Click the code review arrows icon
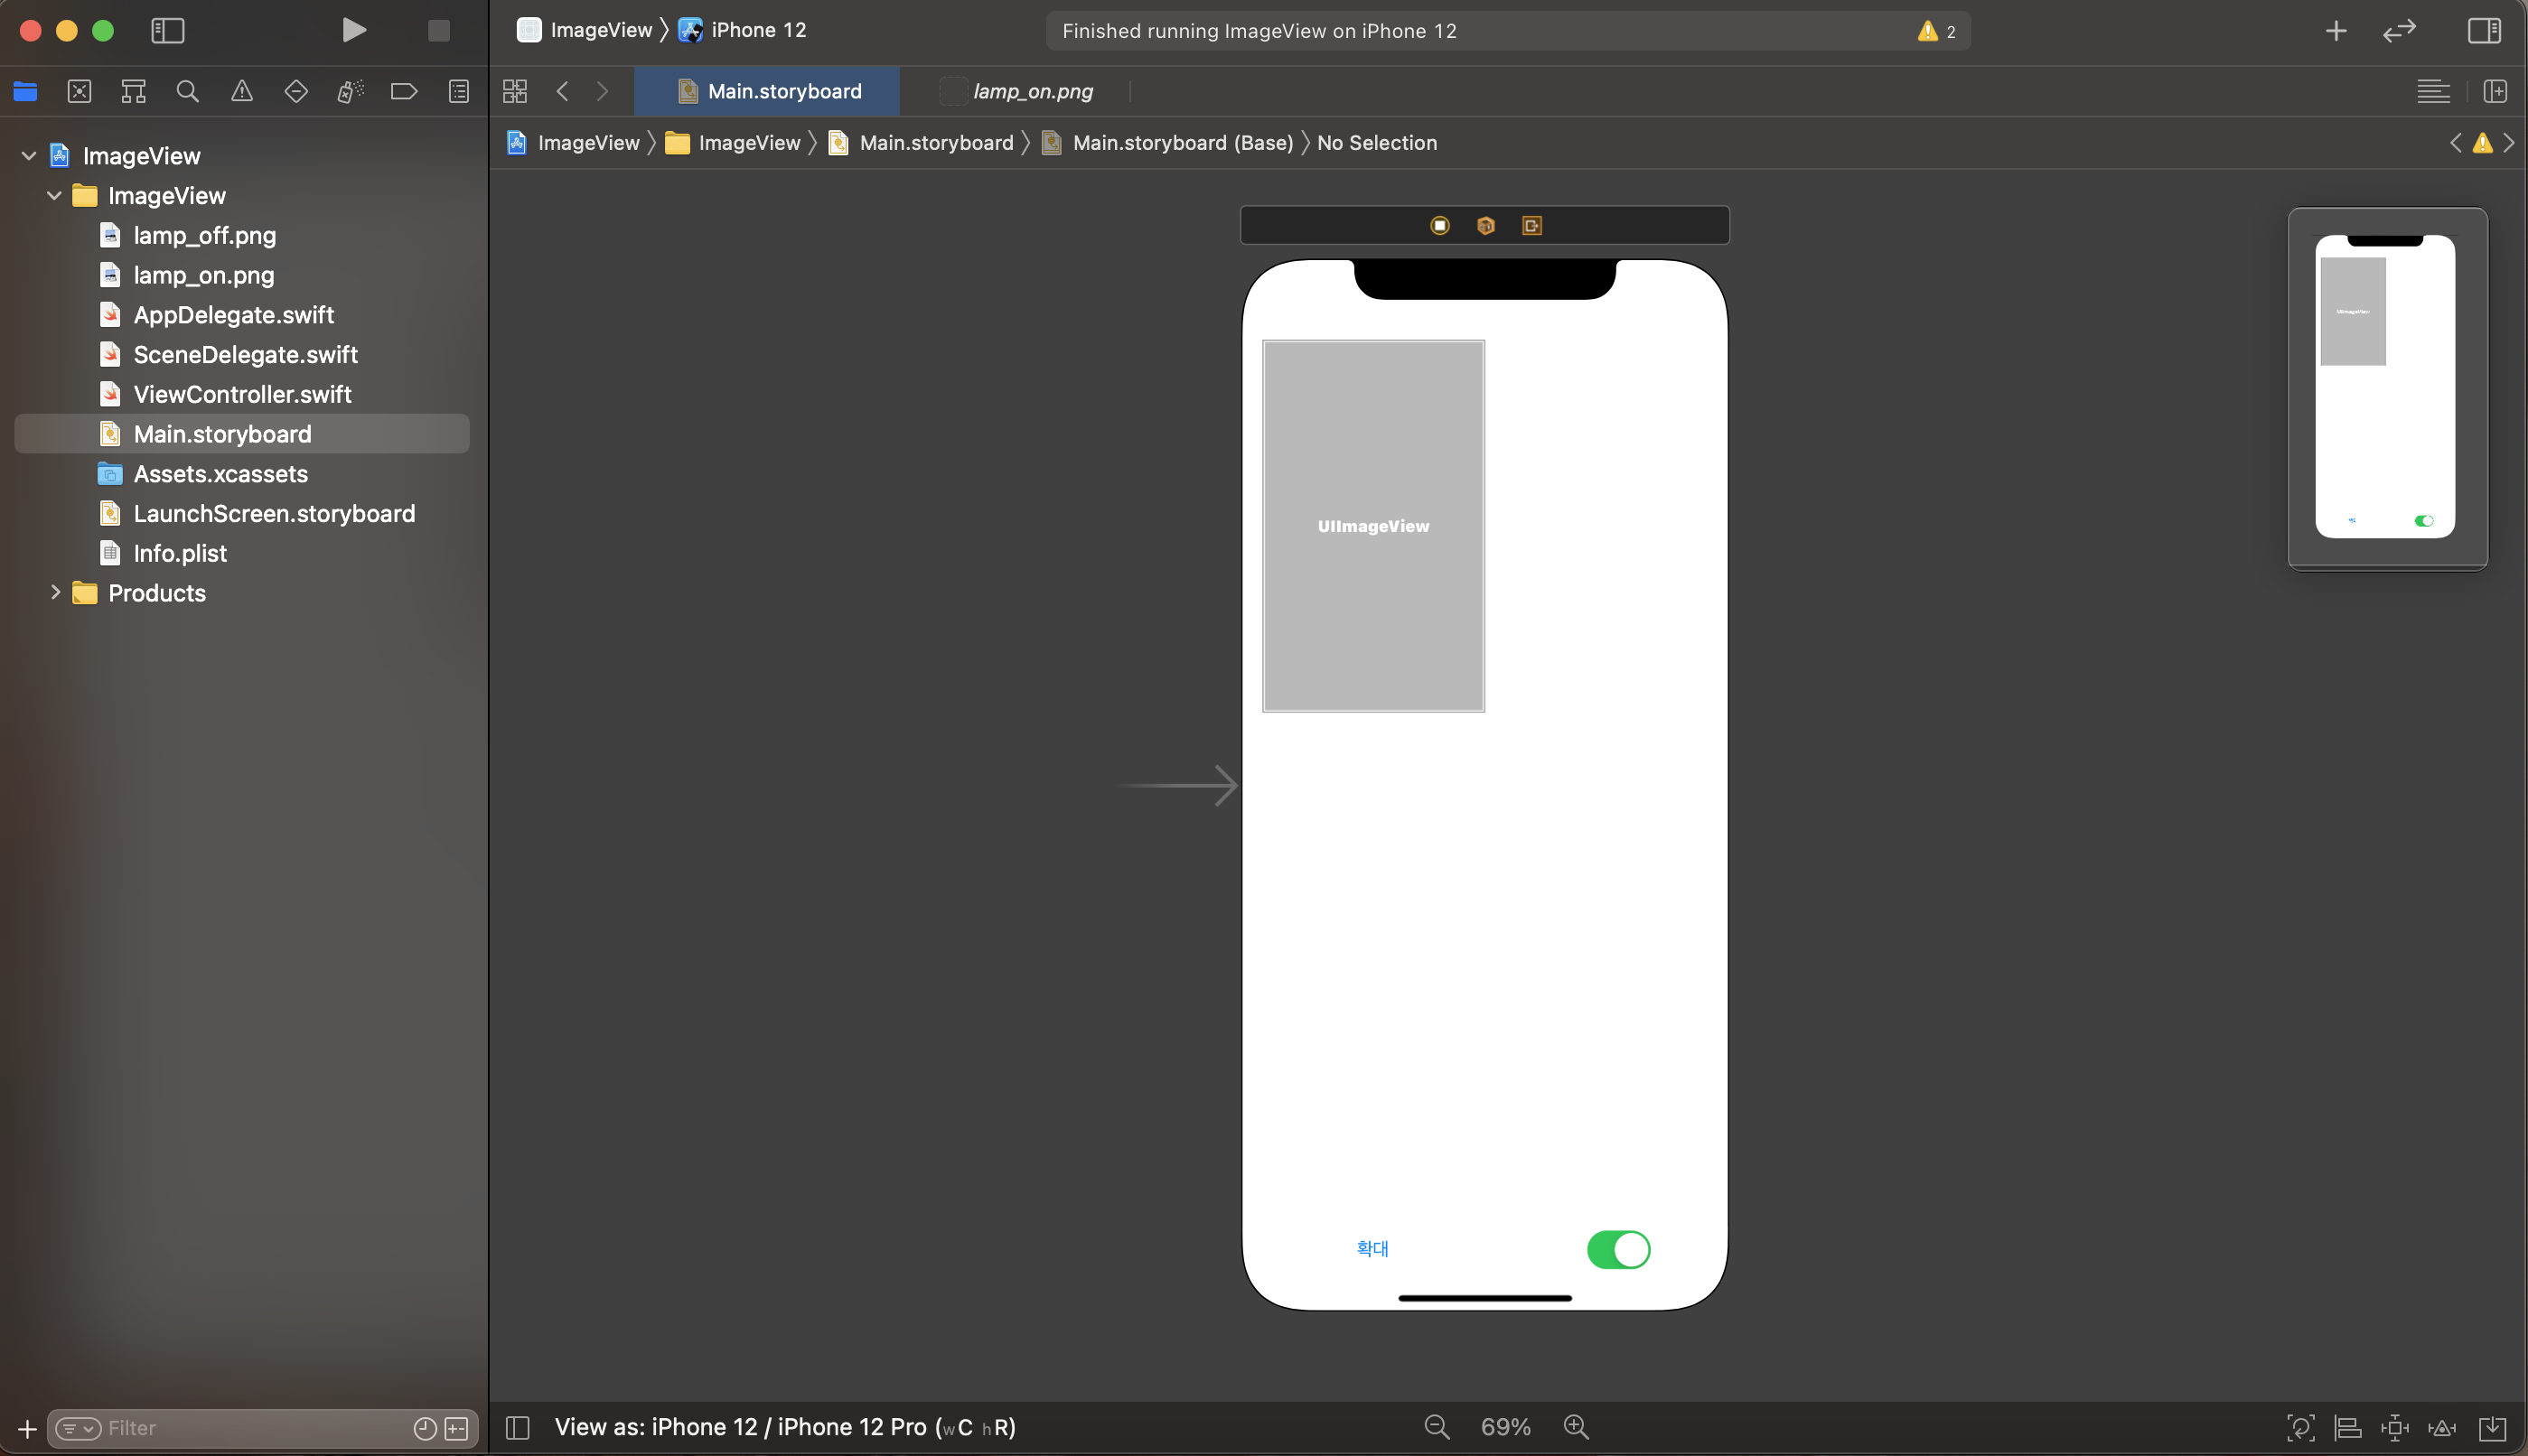The width and height of the screenshot is (2528, 1456). [x=2399, y=31]
